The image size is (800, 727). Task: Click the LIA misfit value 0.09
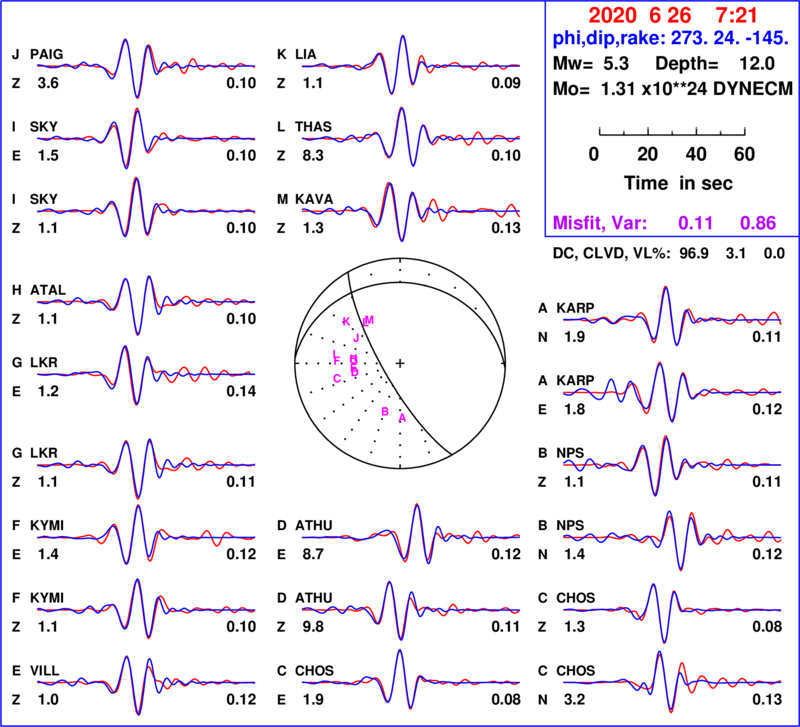506,83
